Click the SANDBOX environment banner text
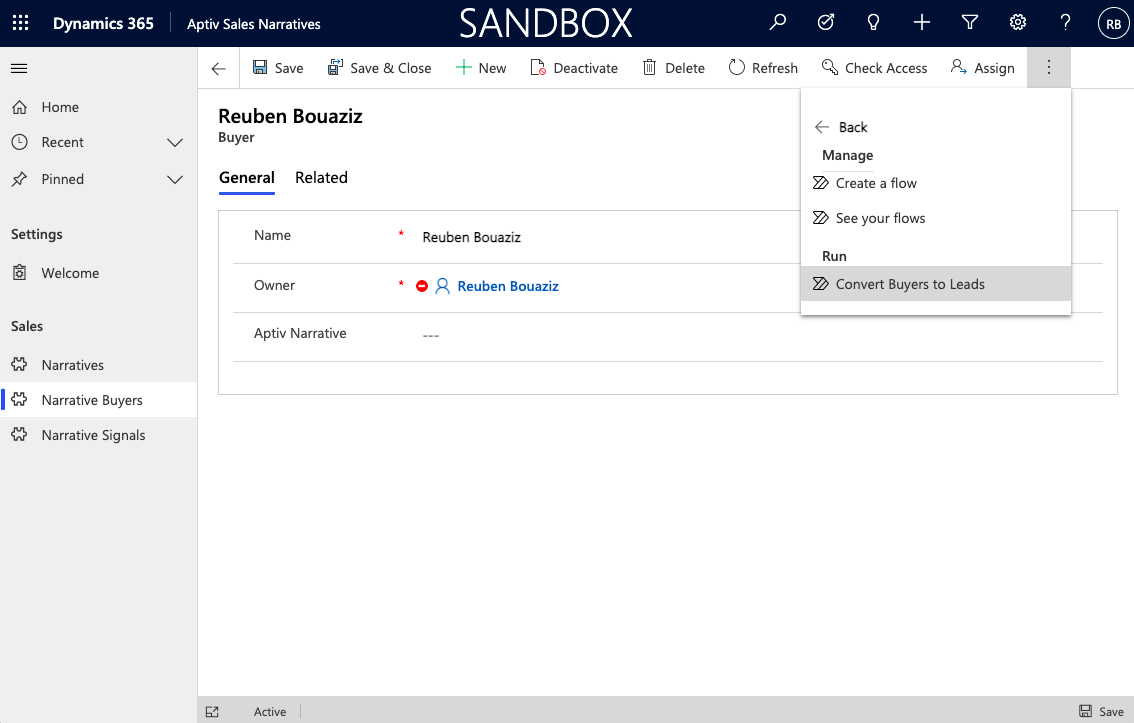Image resolution: width=1134 pixels, height=723 pixels. pyautogui.click(x=546, y=23)
